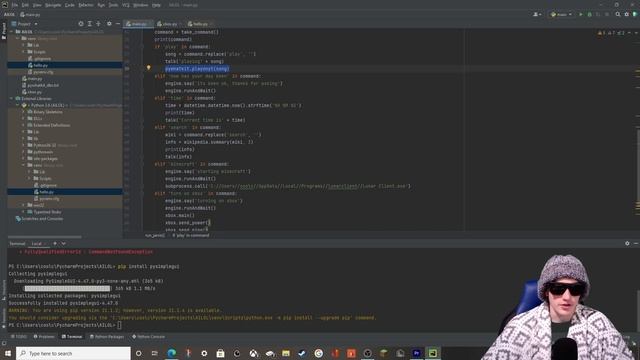Open the Problems tool window tab
The image size is (640, 360).
pyautogui.click(x=44, y=337)
